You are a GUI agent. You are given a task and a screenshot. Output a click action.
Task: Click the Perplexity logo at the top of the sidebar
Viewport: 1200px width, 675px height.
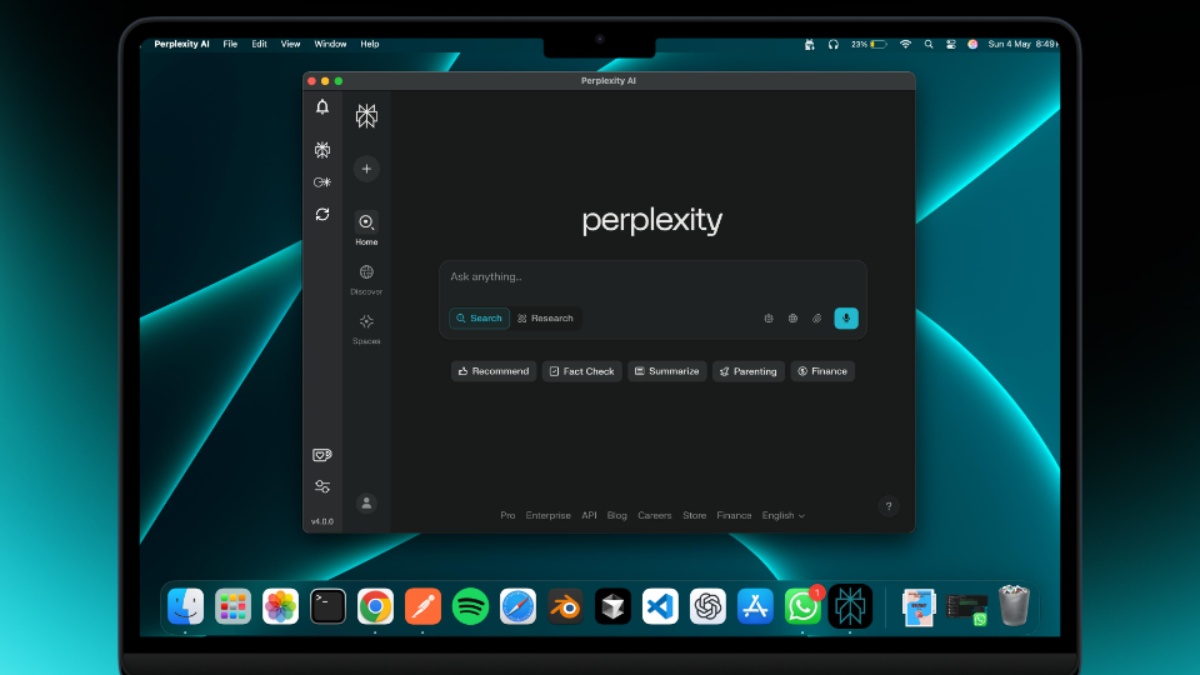tap(366, 116)
